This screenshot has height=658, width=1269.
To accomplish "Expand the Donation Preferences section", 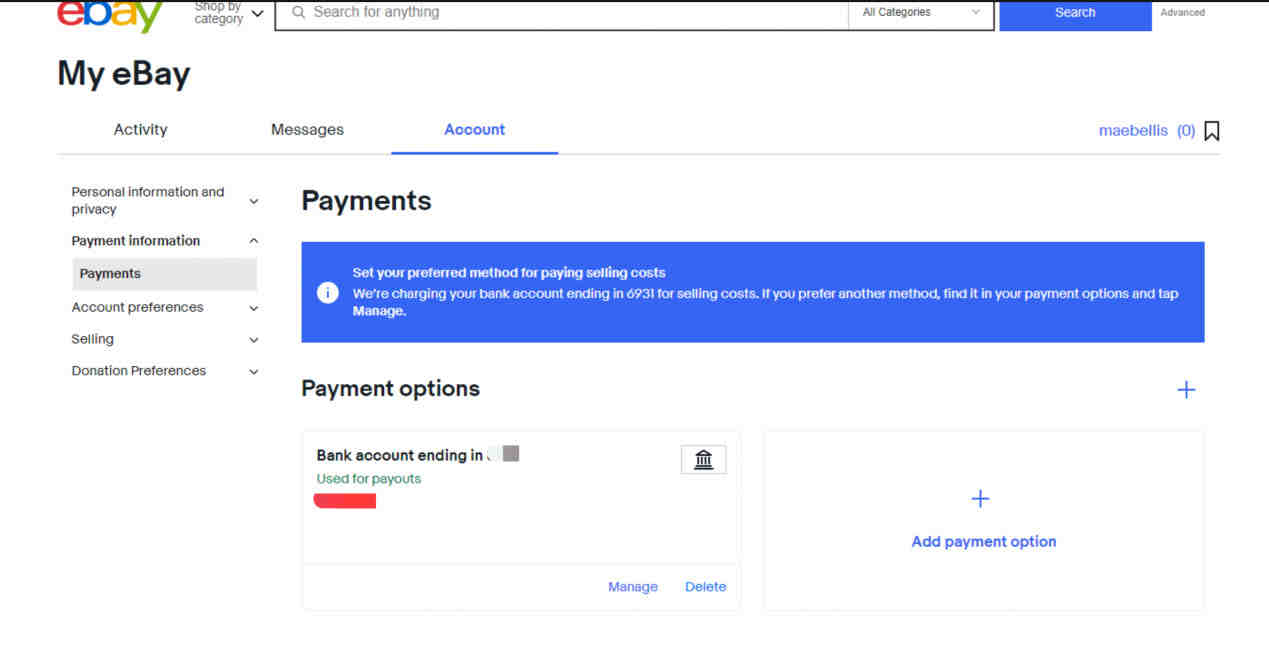I will [254, 372].
